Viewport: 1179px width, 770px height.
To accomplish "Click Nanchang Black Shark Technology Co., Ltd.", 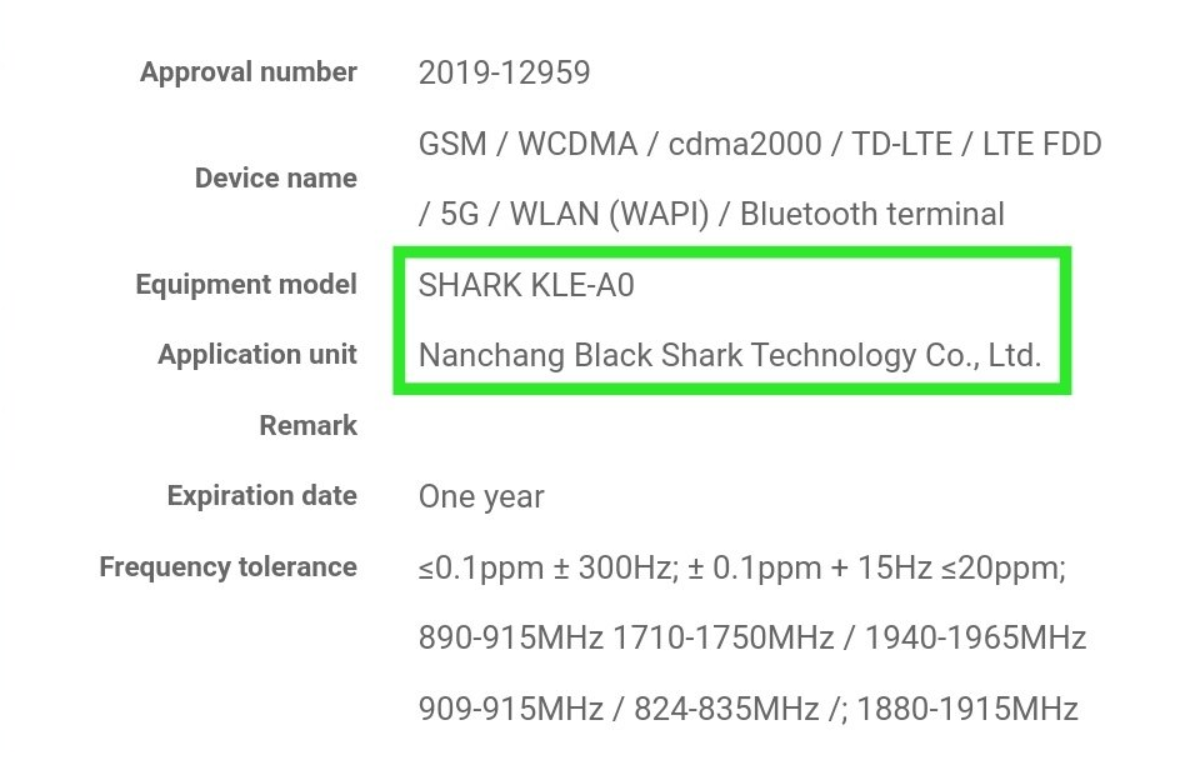I will [x=729, y=355].
